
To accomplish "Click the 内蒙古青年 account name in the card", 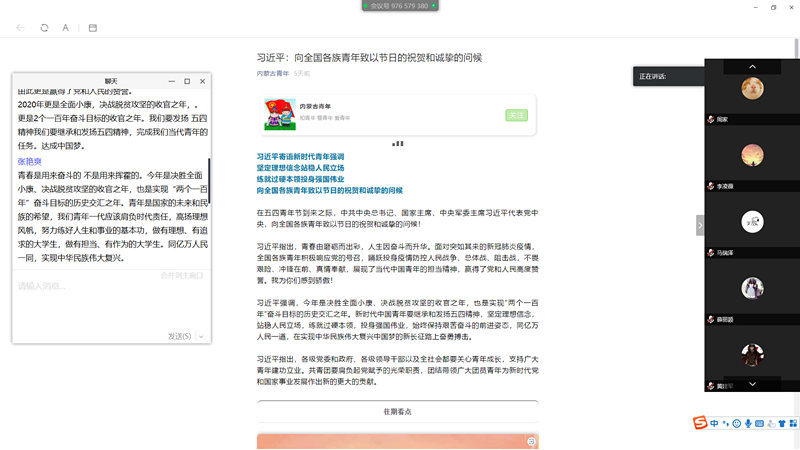I will click(x=315, y=106).
